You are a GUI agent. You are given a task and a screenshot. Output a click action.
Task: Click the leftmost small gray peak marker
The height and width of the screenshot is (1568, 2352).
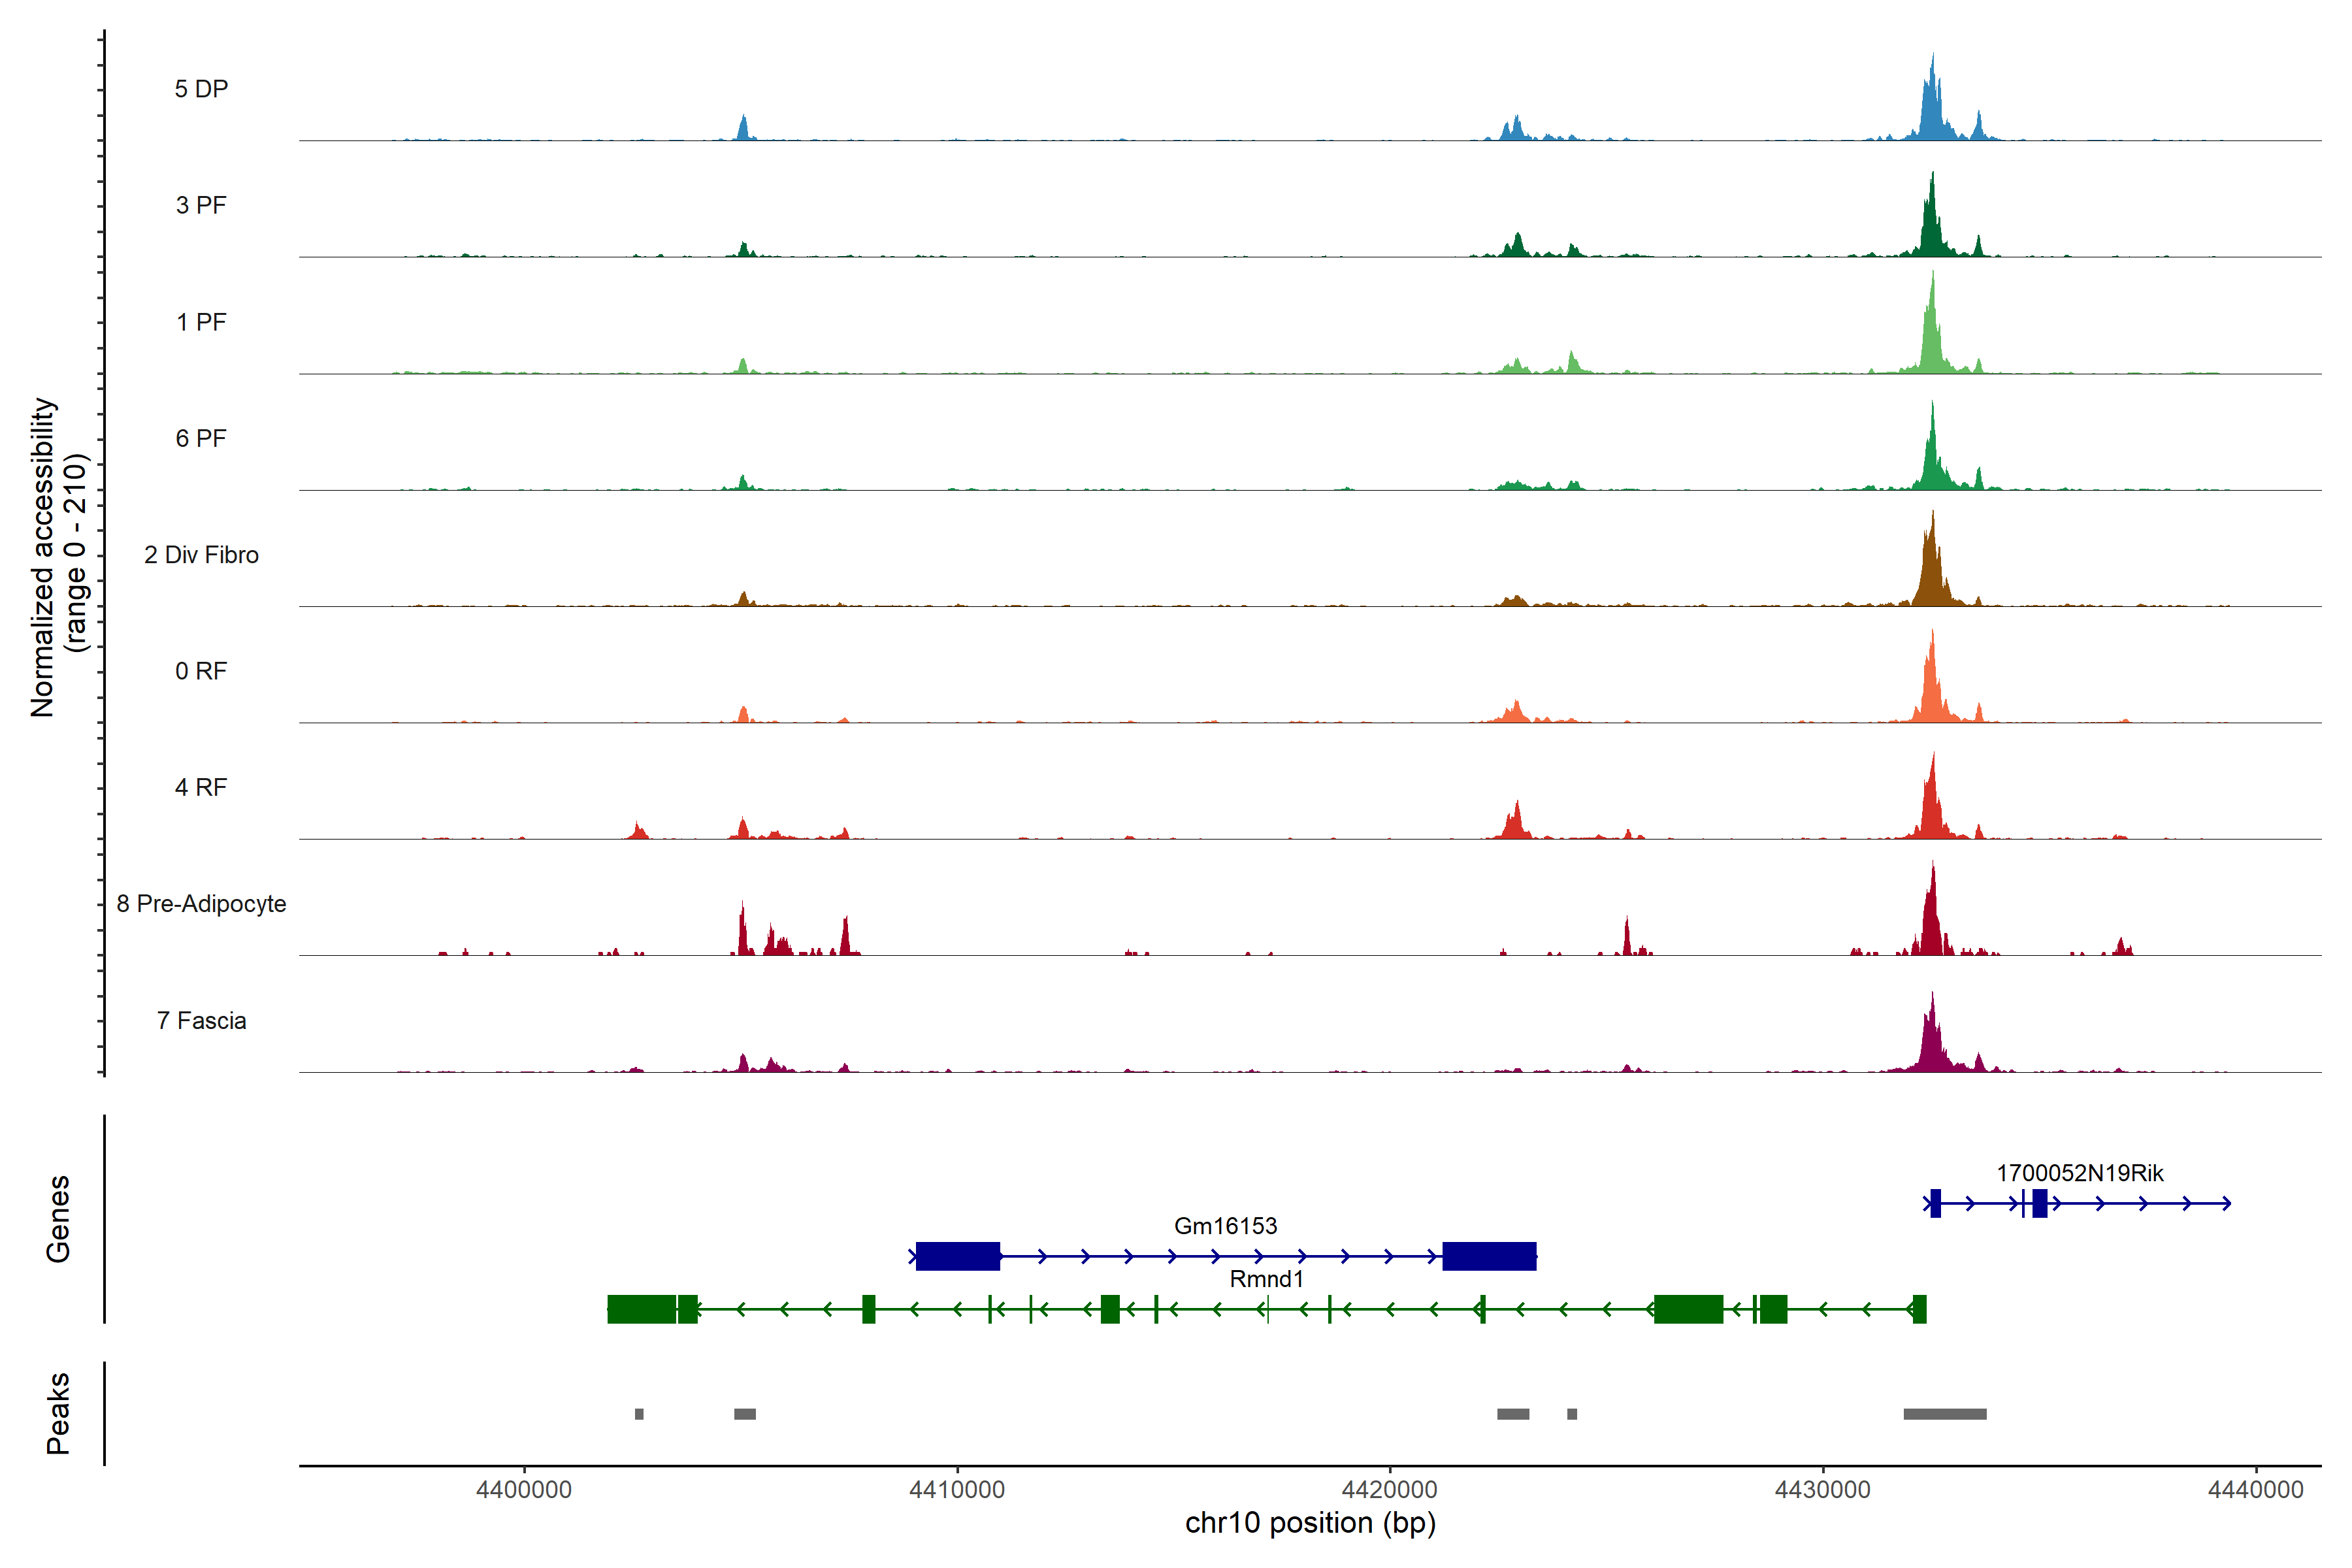coord(639,1414)
